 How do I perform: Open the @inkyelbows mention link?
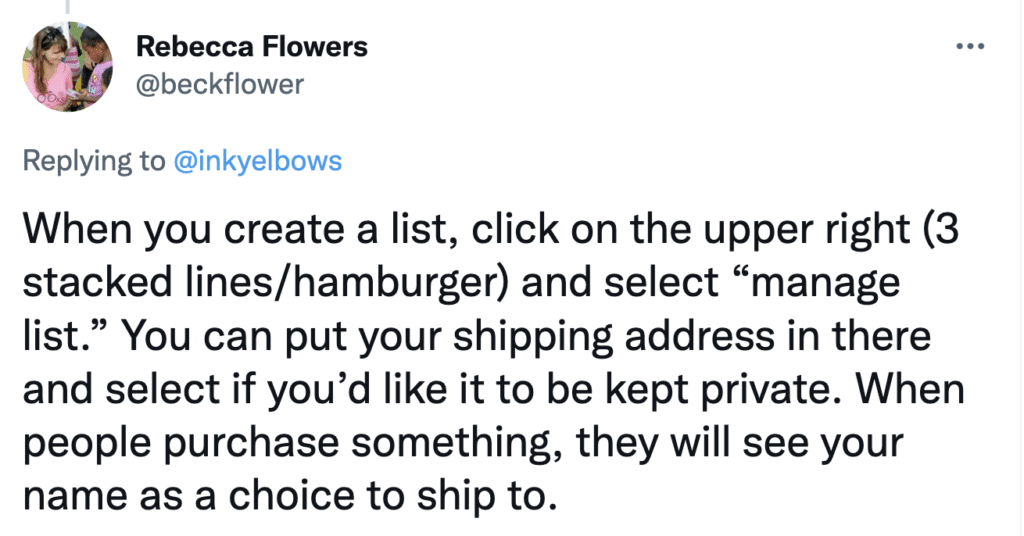click(257, 161)
